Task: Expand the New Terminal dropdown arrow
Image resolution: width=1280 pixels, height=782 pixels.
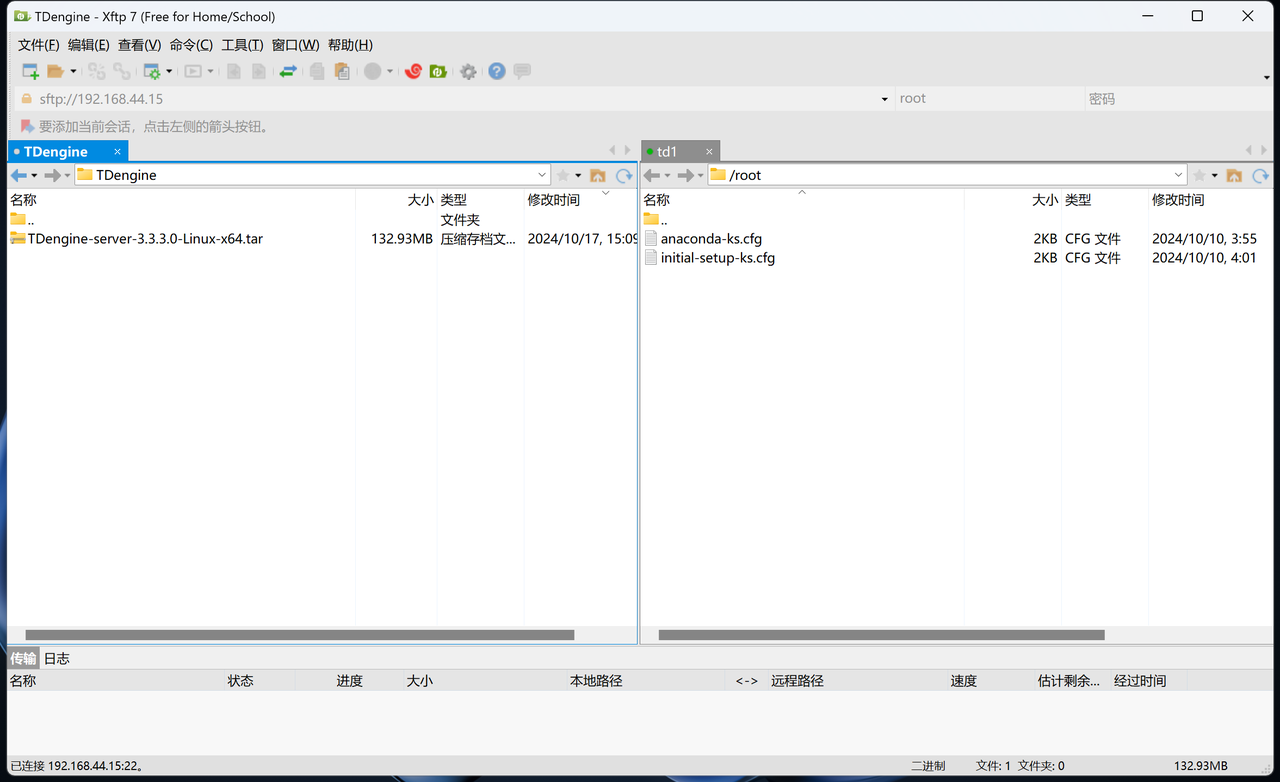Action: 210,71
